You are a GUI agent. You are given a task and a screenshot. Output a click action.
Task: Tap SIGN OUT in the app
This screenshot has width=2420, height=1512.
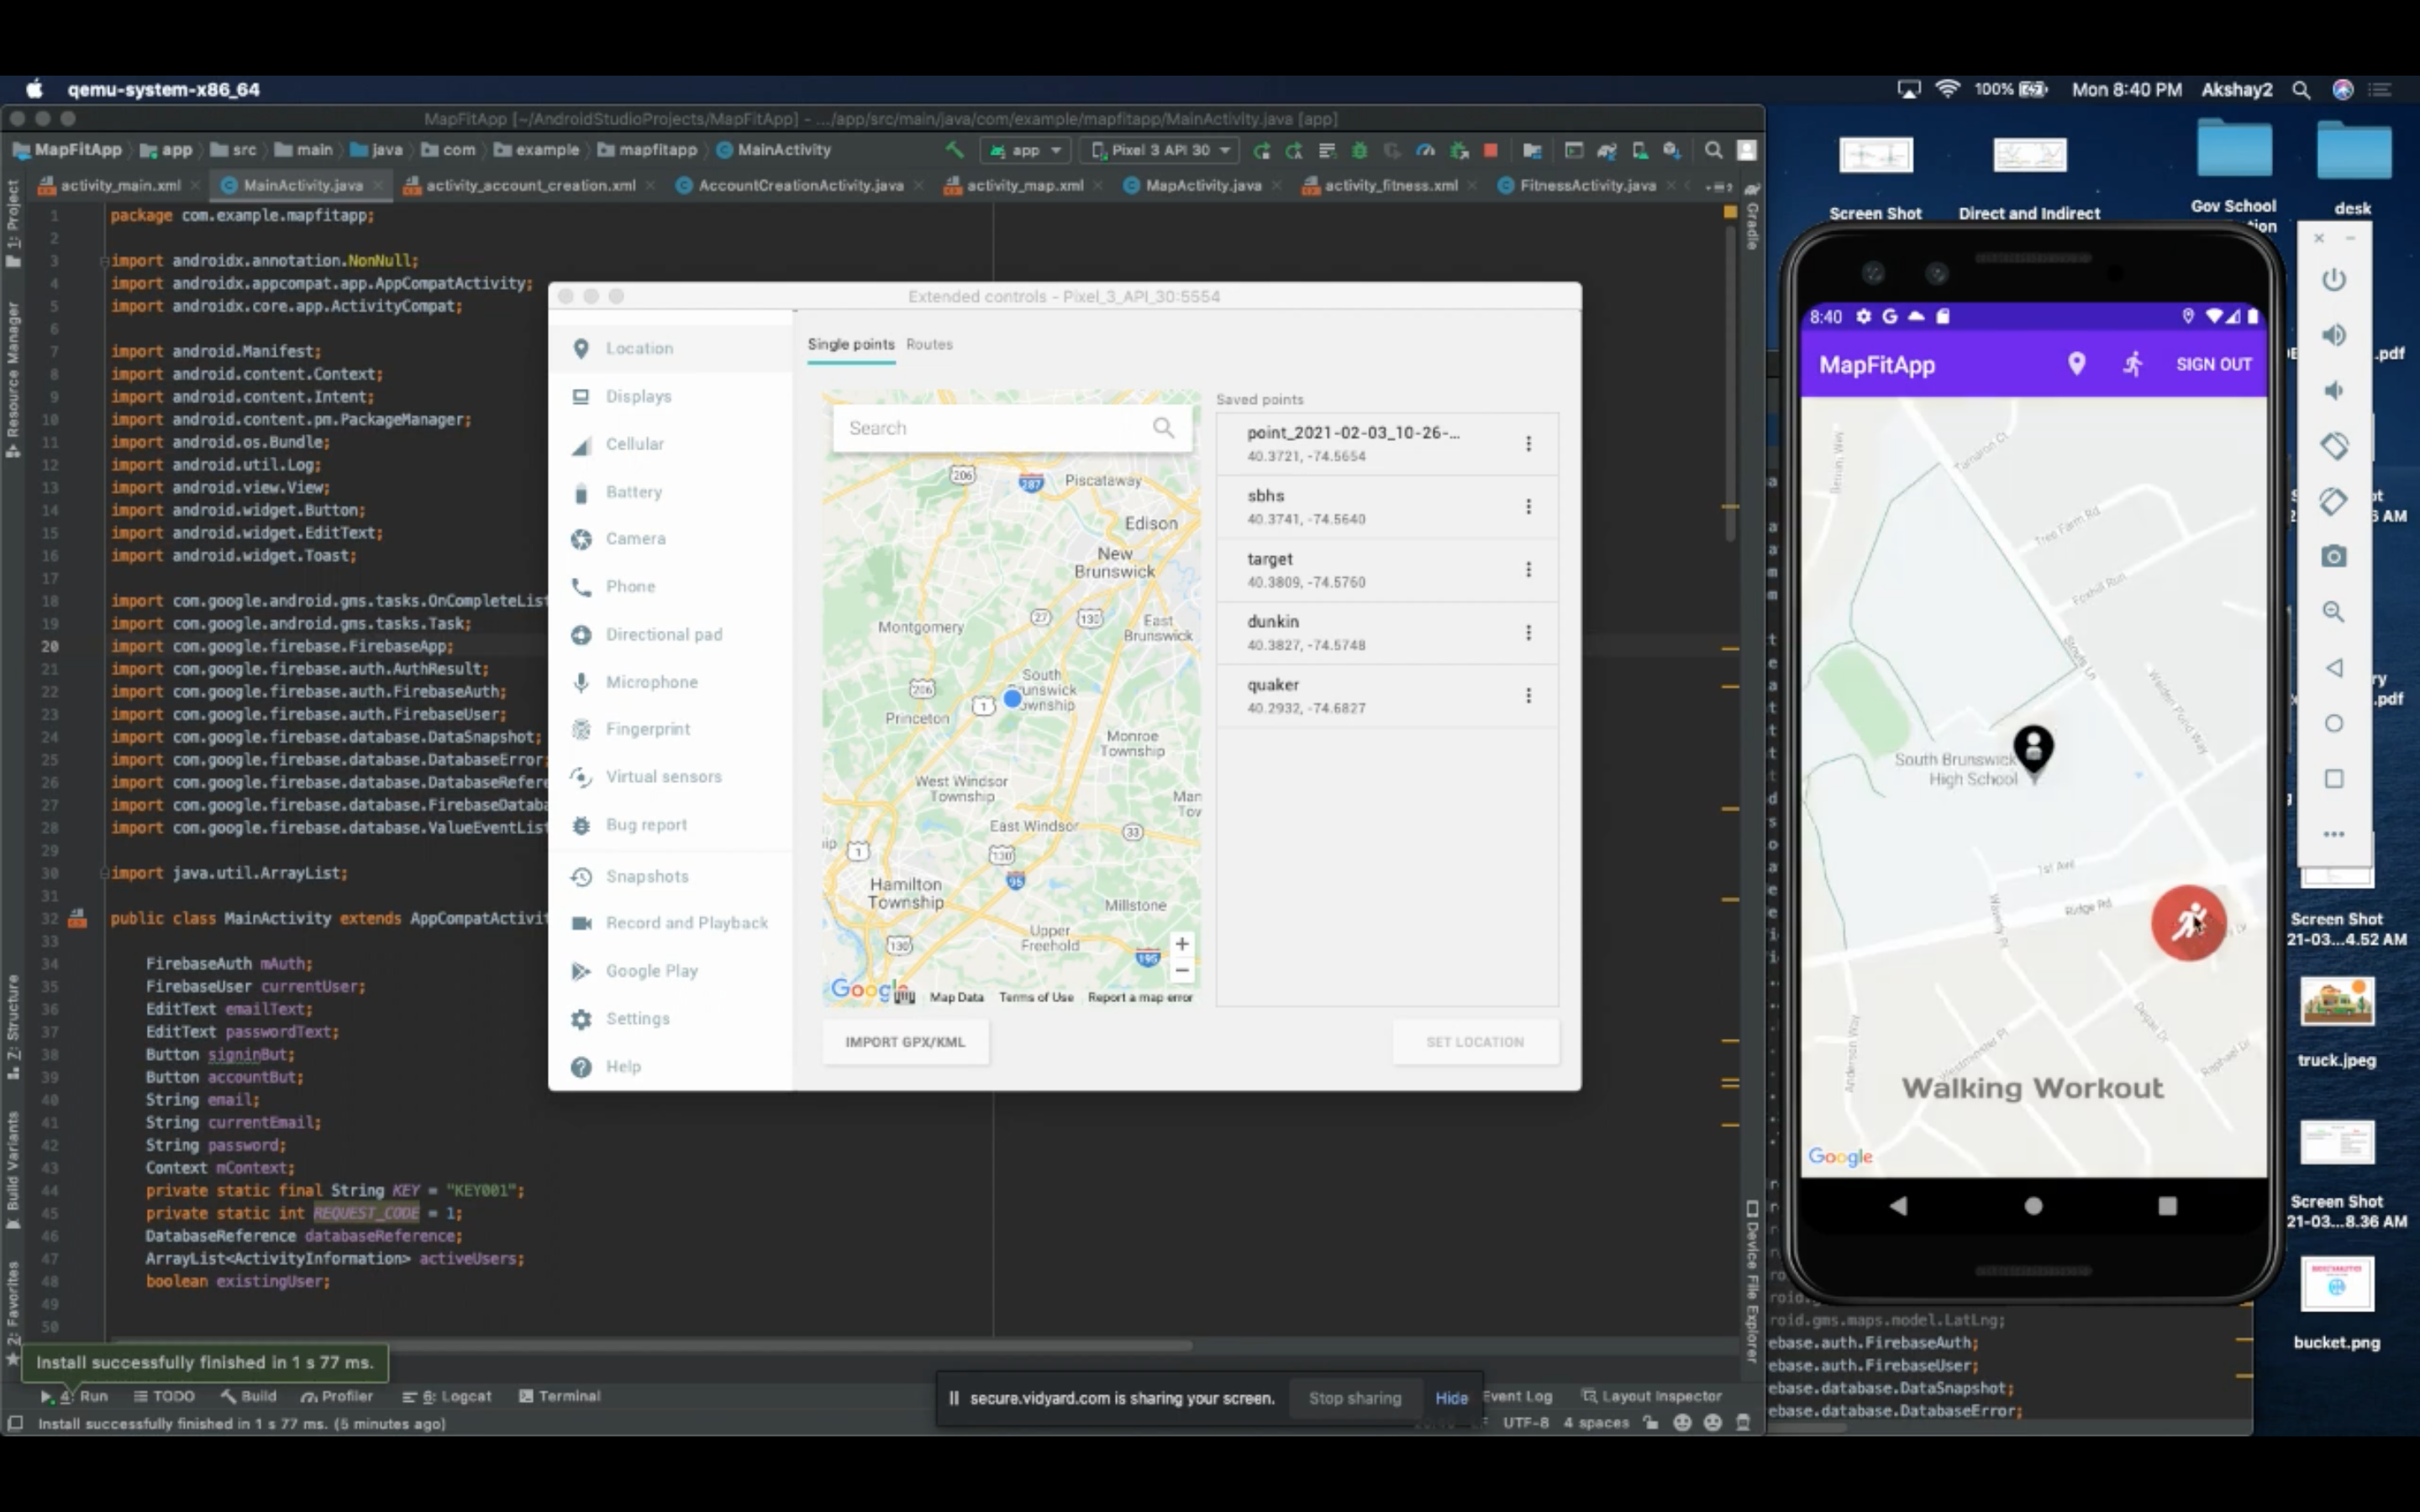click(2213, 364)
